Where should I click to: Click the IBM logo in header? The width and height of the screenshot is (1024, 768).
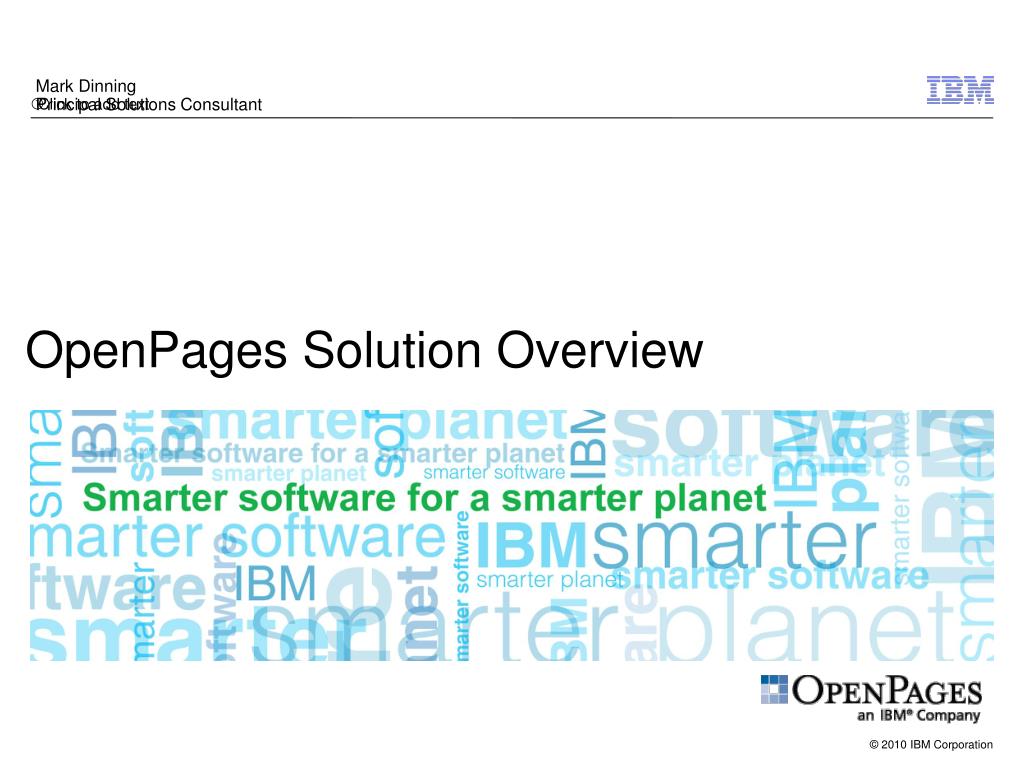pos(959,90)
